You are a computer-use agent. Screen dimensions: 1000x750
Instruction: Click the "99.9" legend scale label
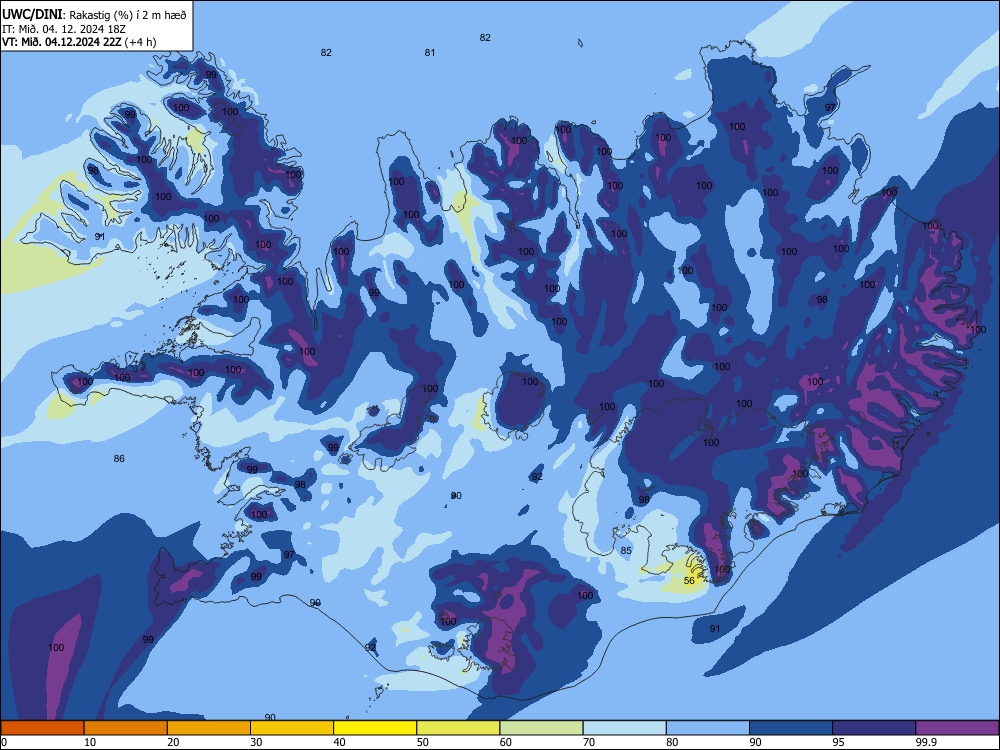pos(926,742)
